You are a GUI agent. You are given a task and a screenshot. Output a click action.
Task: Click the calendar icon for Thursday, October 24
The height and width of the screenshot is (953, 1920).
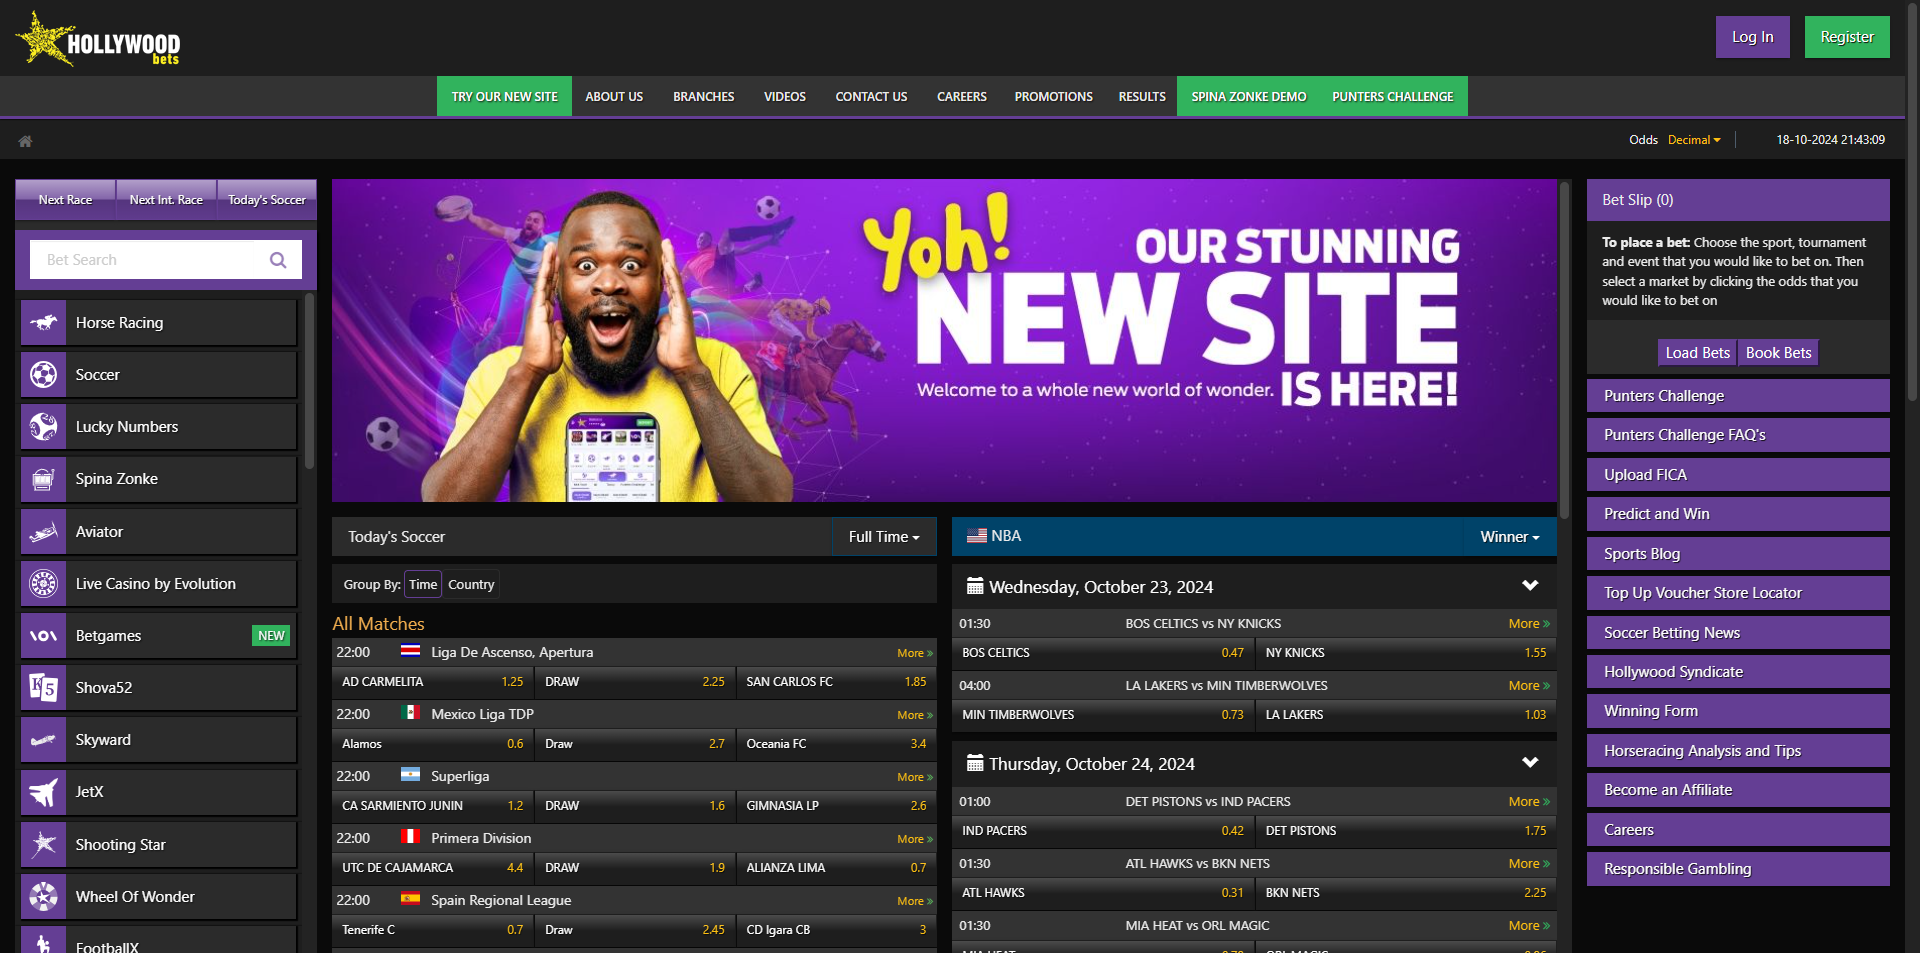pyautogui.click(x=975, y=763)
